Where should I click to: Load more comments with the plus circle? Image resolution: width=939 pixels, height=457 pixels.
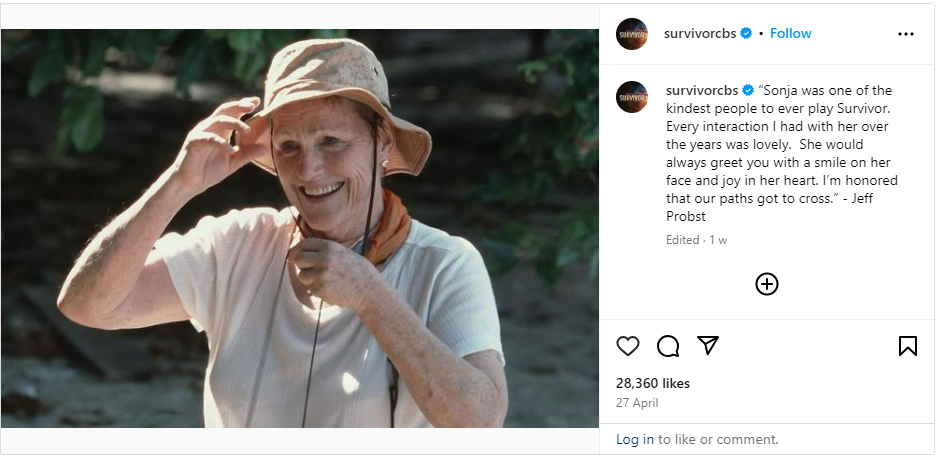point(766,284)
